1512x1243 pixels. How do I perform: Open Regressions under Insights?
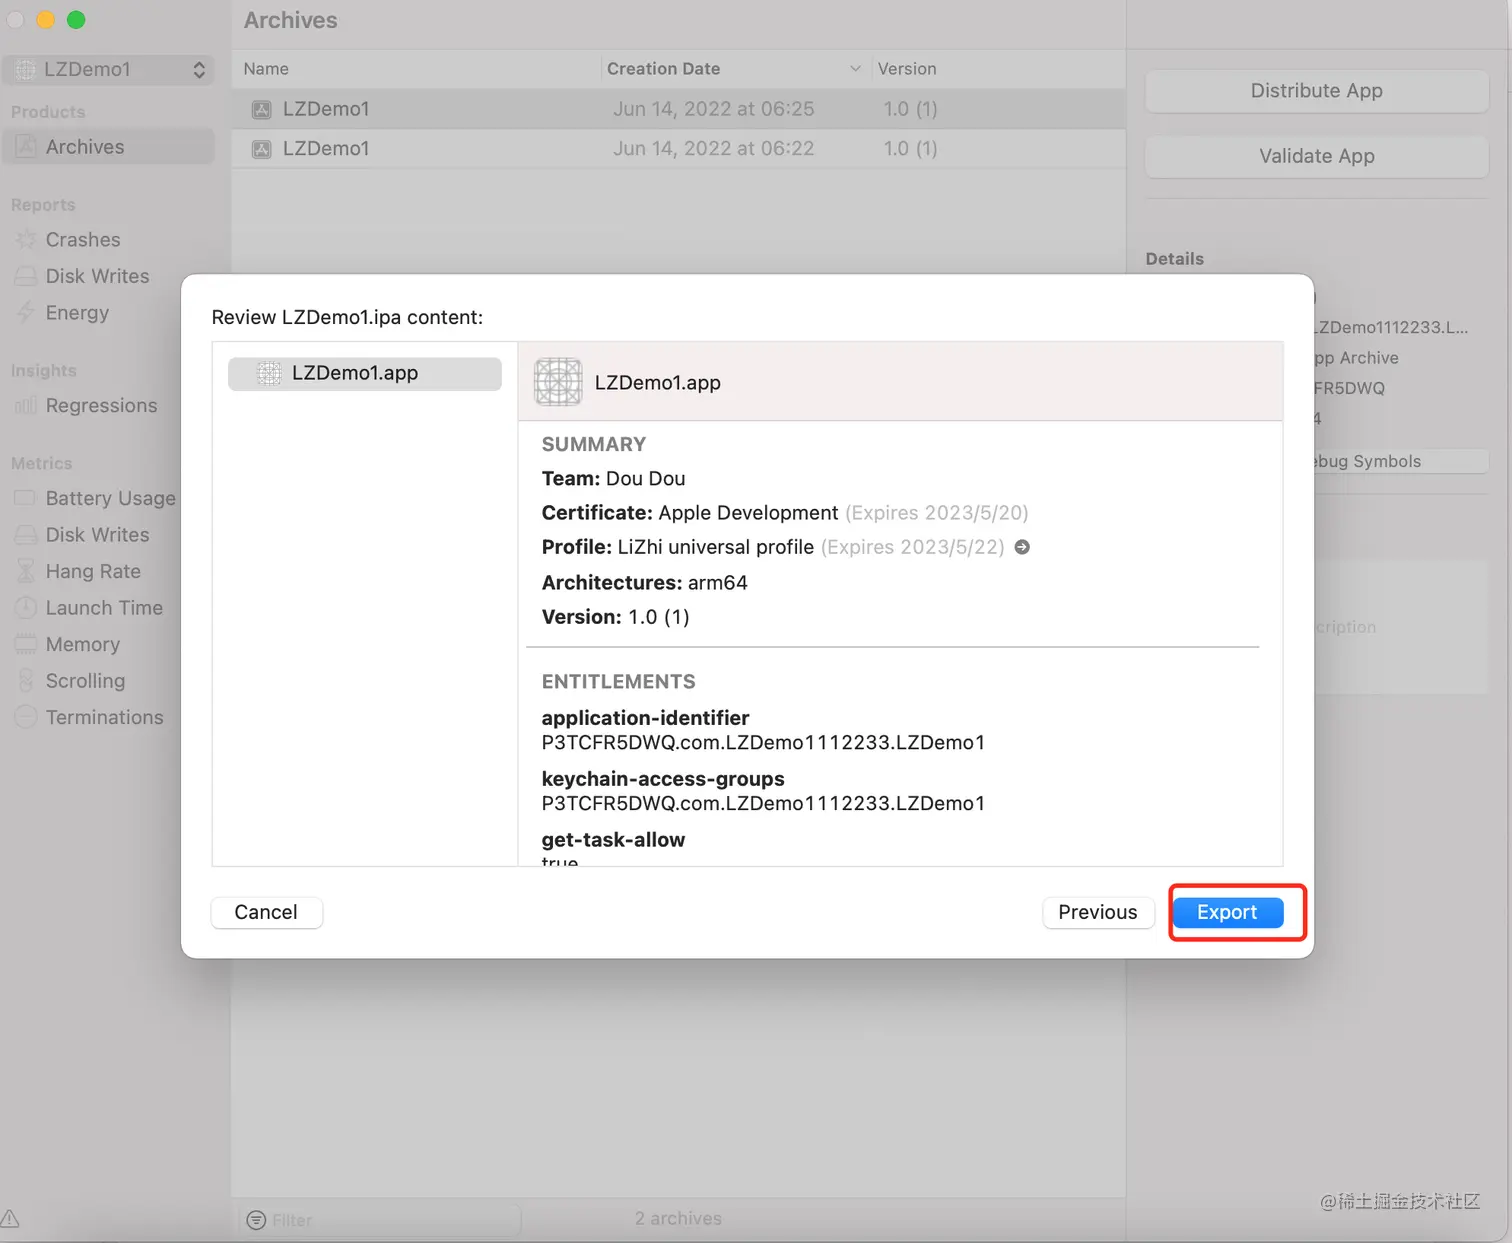[101, 406]
